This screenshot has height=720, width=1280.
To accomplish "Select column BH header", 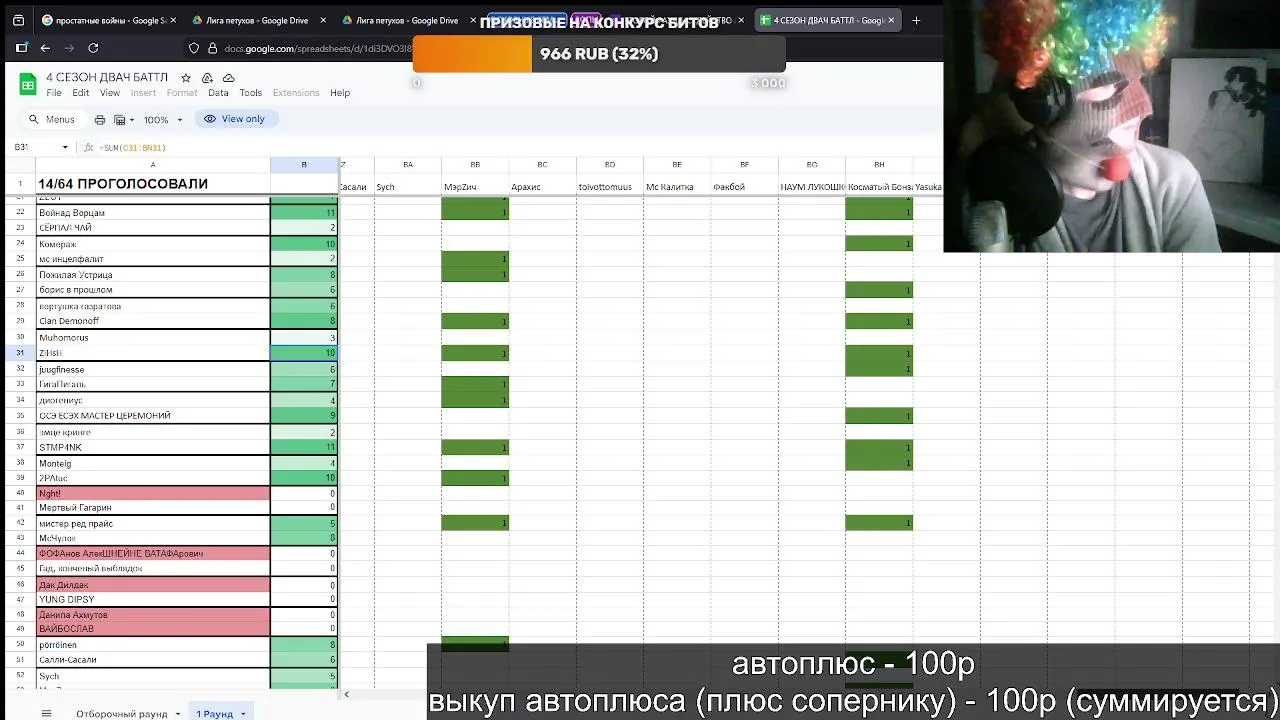I will click(879, 164).
